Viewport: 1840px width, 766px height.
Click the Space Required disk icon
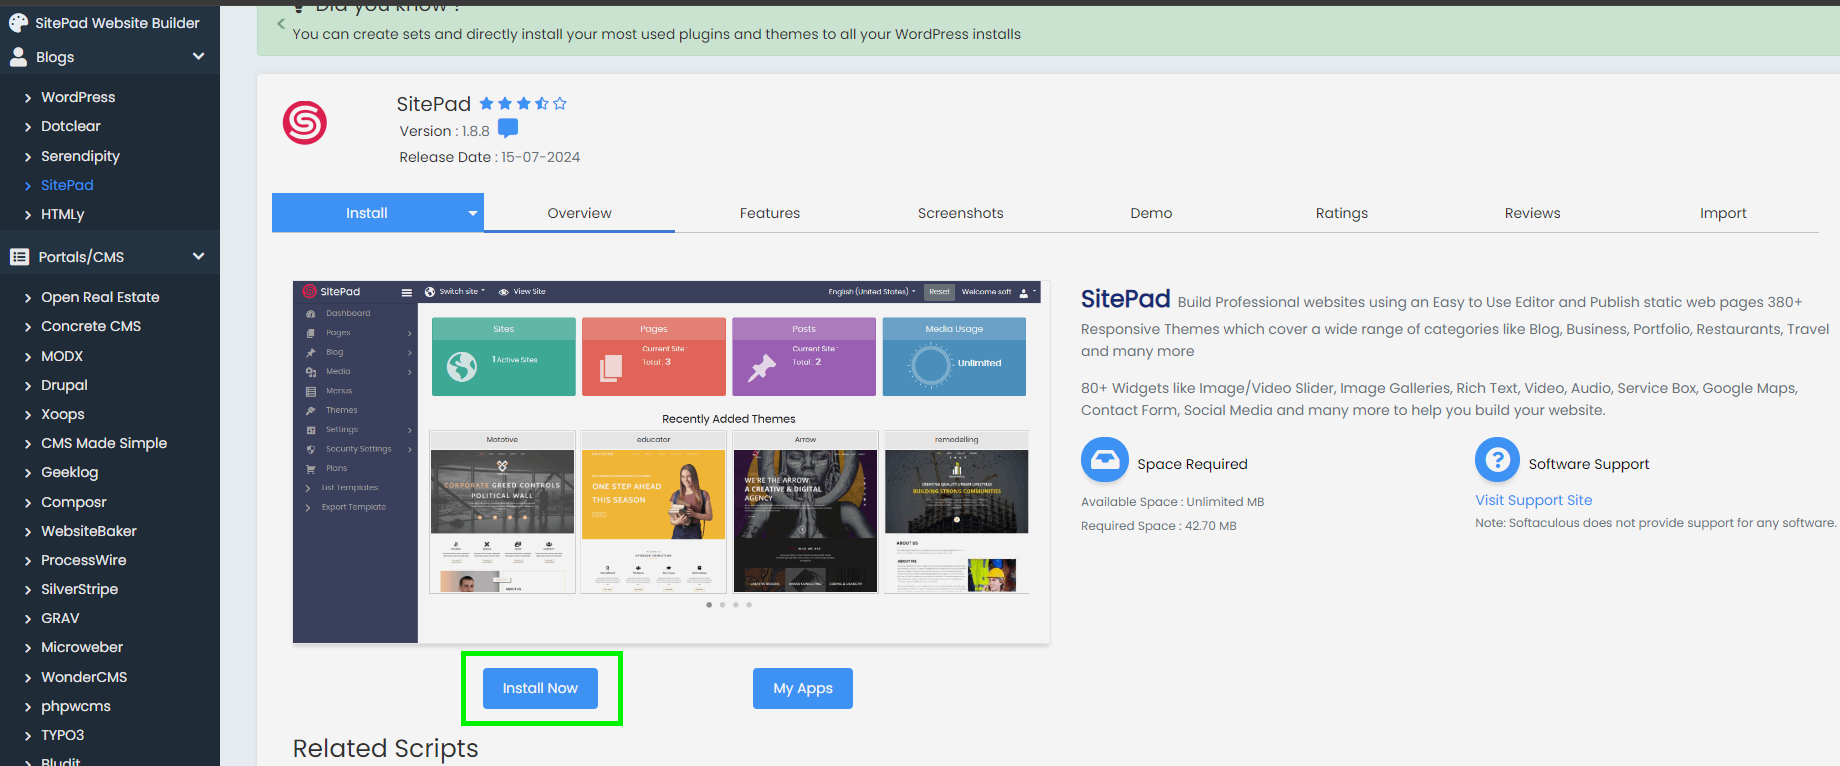point(1104,460)
